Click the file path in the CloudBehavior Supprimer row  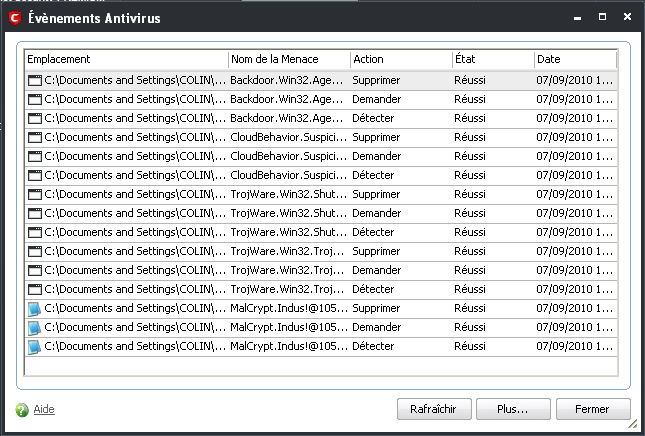point(135,137)
